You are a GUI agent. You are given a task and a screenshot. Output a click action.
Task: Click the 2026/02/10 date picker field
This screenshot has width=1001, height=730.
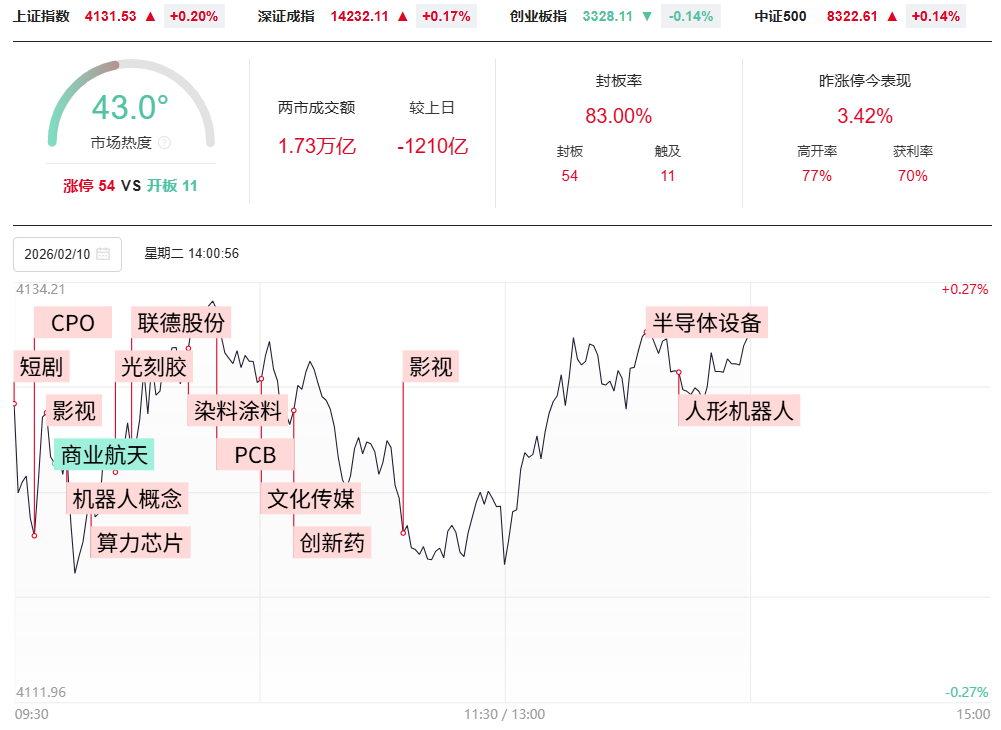click(x=67, y=254)
